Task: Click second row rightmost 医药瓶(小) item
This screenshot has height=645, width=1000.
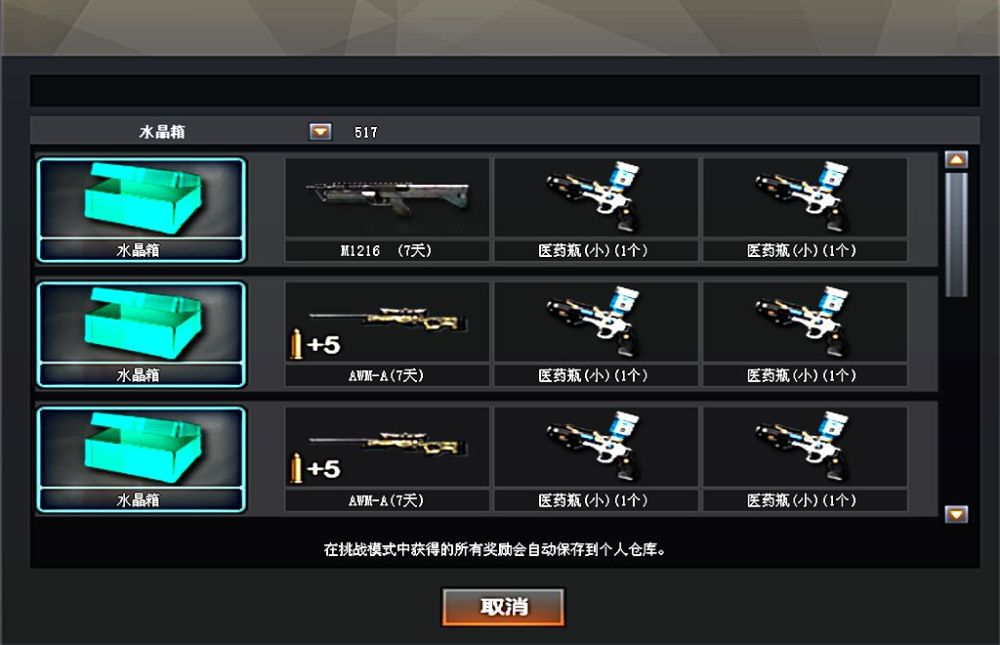Action: (805, 334)
